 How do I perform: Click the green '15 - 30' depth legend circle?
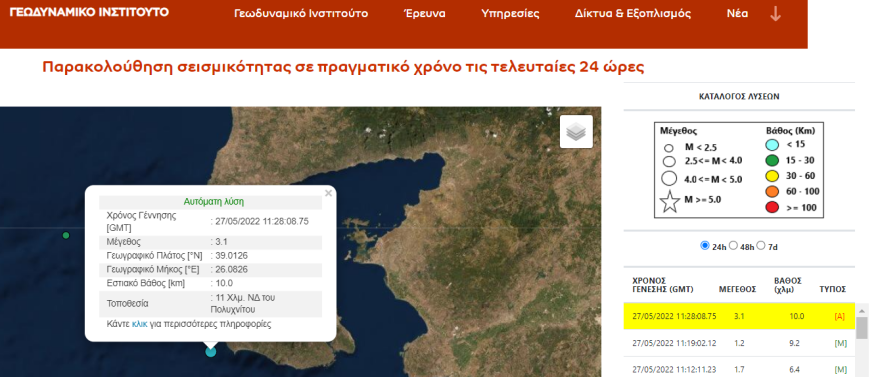coord(773,161)
